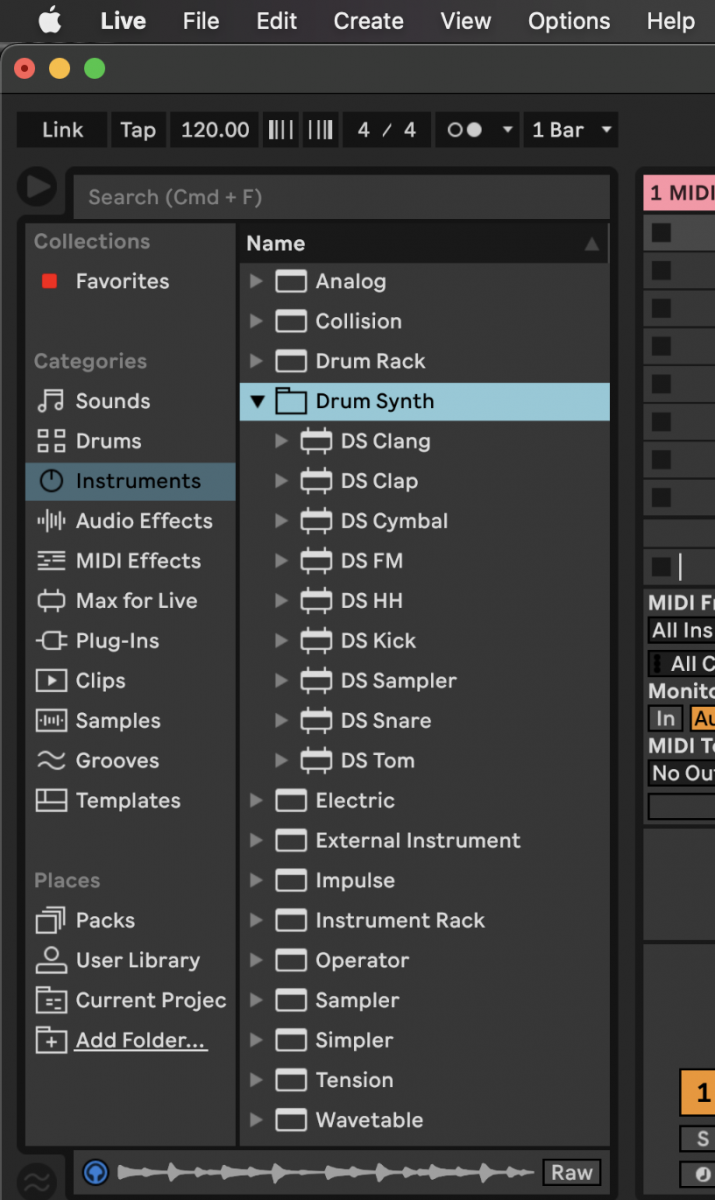This screenshot has height=1200, width=715.
Task: Click the Add Folder link
Action: (141, 1040)
